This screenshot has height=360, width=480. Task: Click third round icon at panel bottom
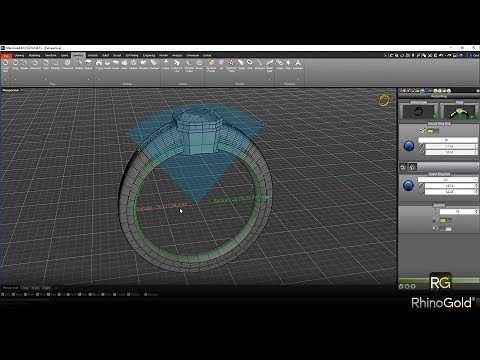(x=413, y=286)
